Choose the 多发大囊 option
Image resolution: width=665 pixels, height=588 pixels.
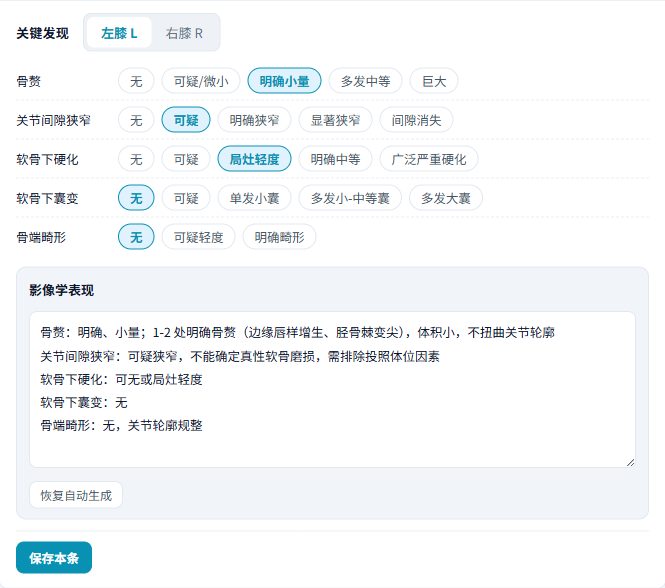tap(446, 198)
